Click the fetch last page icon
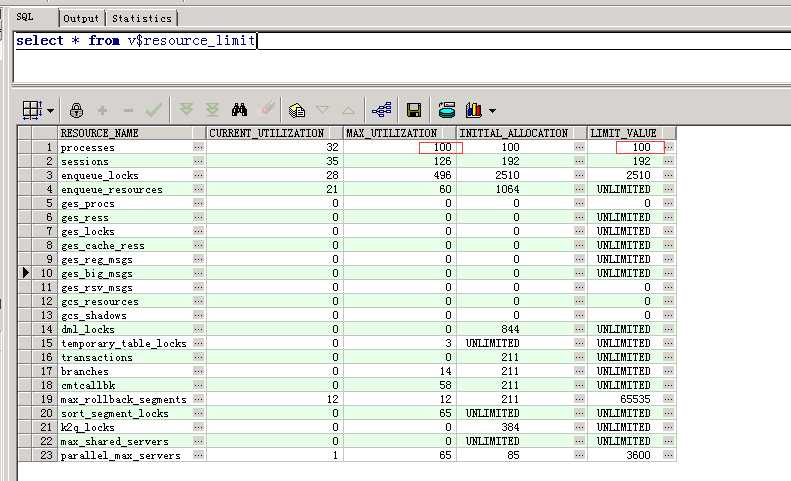This screenshot has height=481, width=791. point(212,109)
